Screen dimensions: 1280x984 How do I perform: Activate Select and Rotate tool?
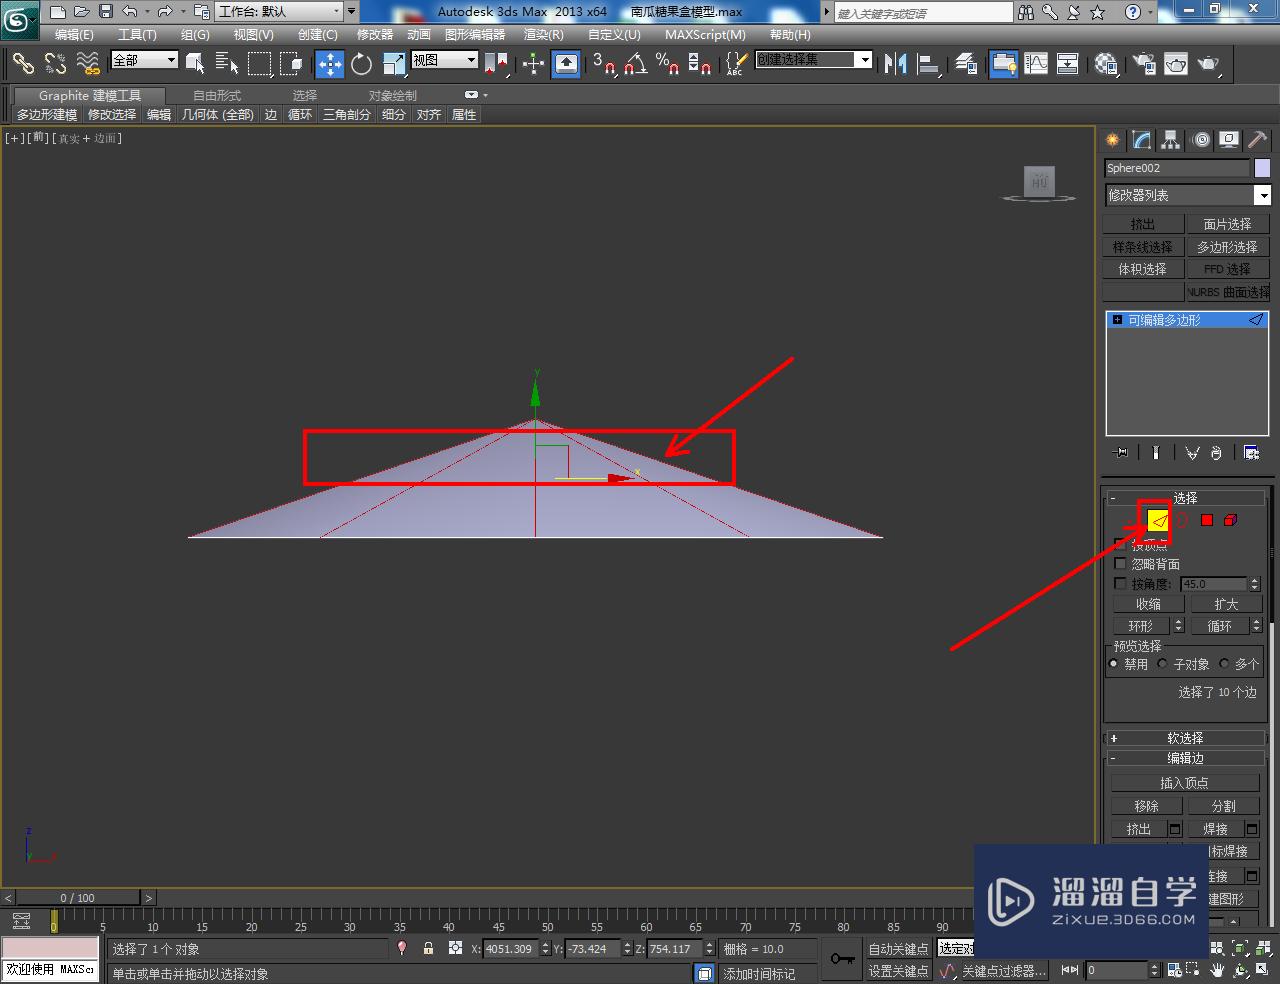[x=361, y=64]
